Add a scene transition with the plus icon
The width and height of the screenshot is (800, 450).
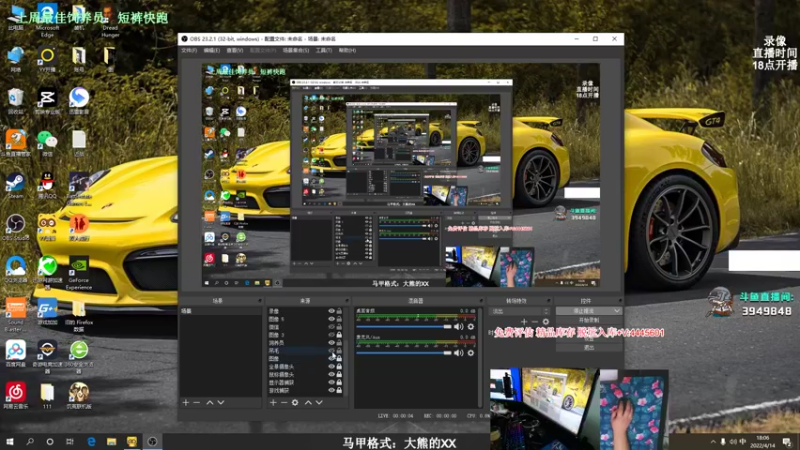click(524, 321)
